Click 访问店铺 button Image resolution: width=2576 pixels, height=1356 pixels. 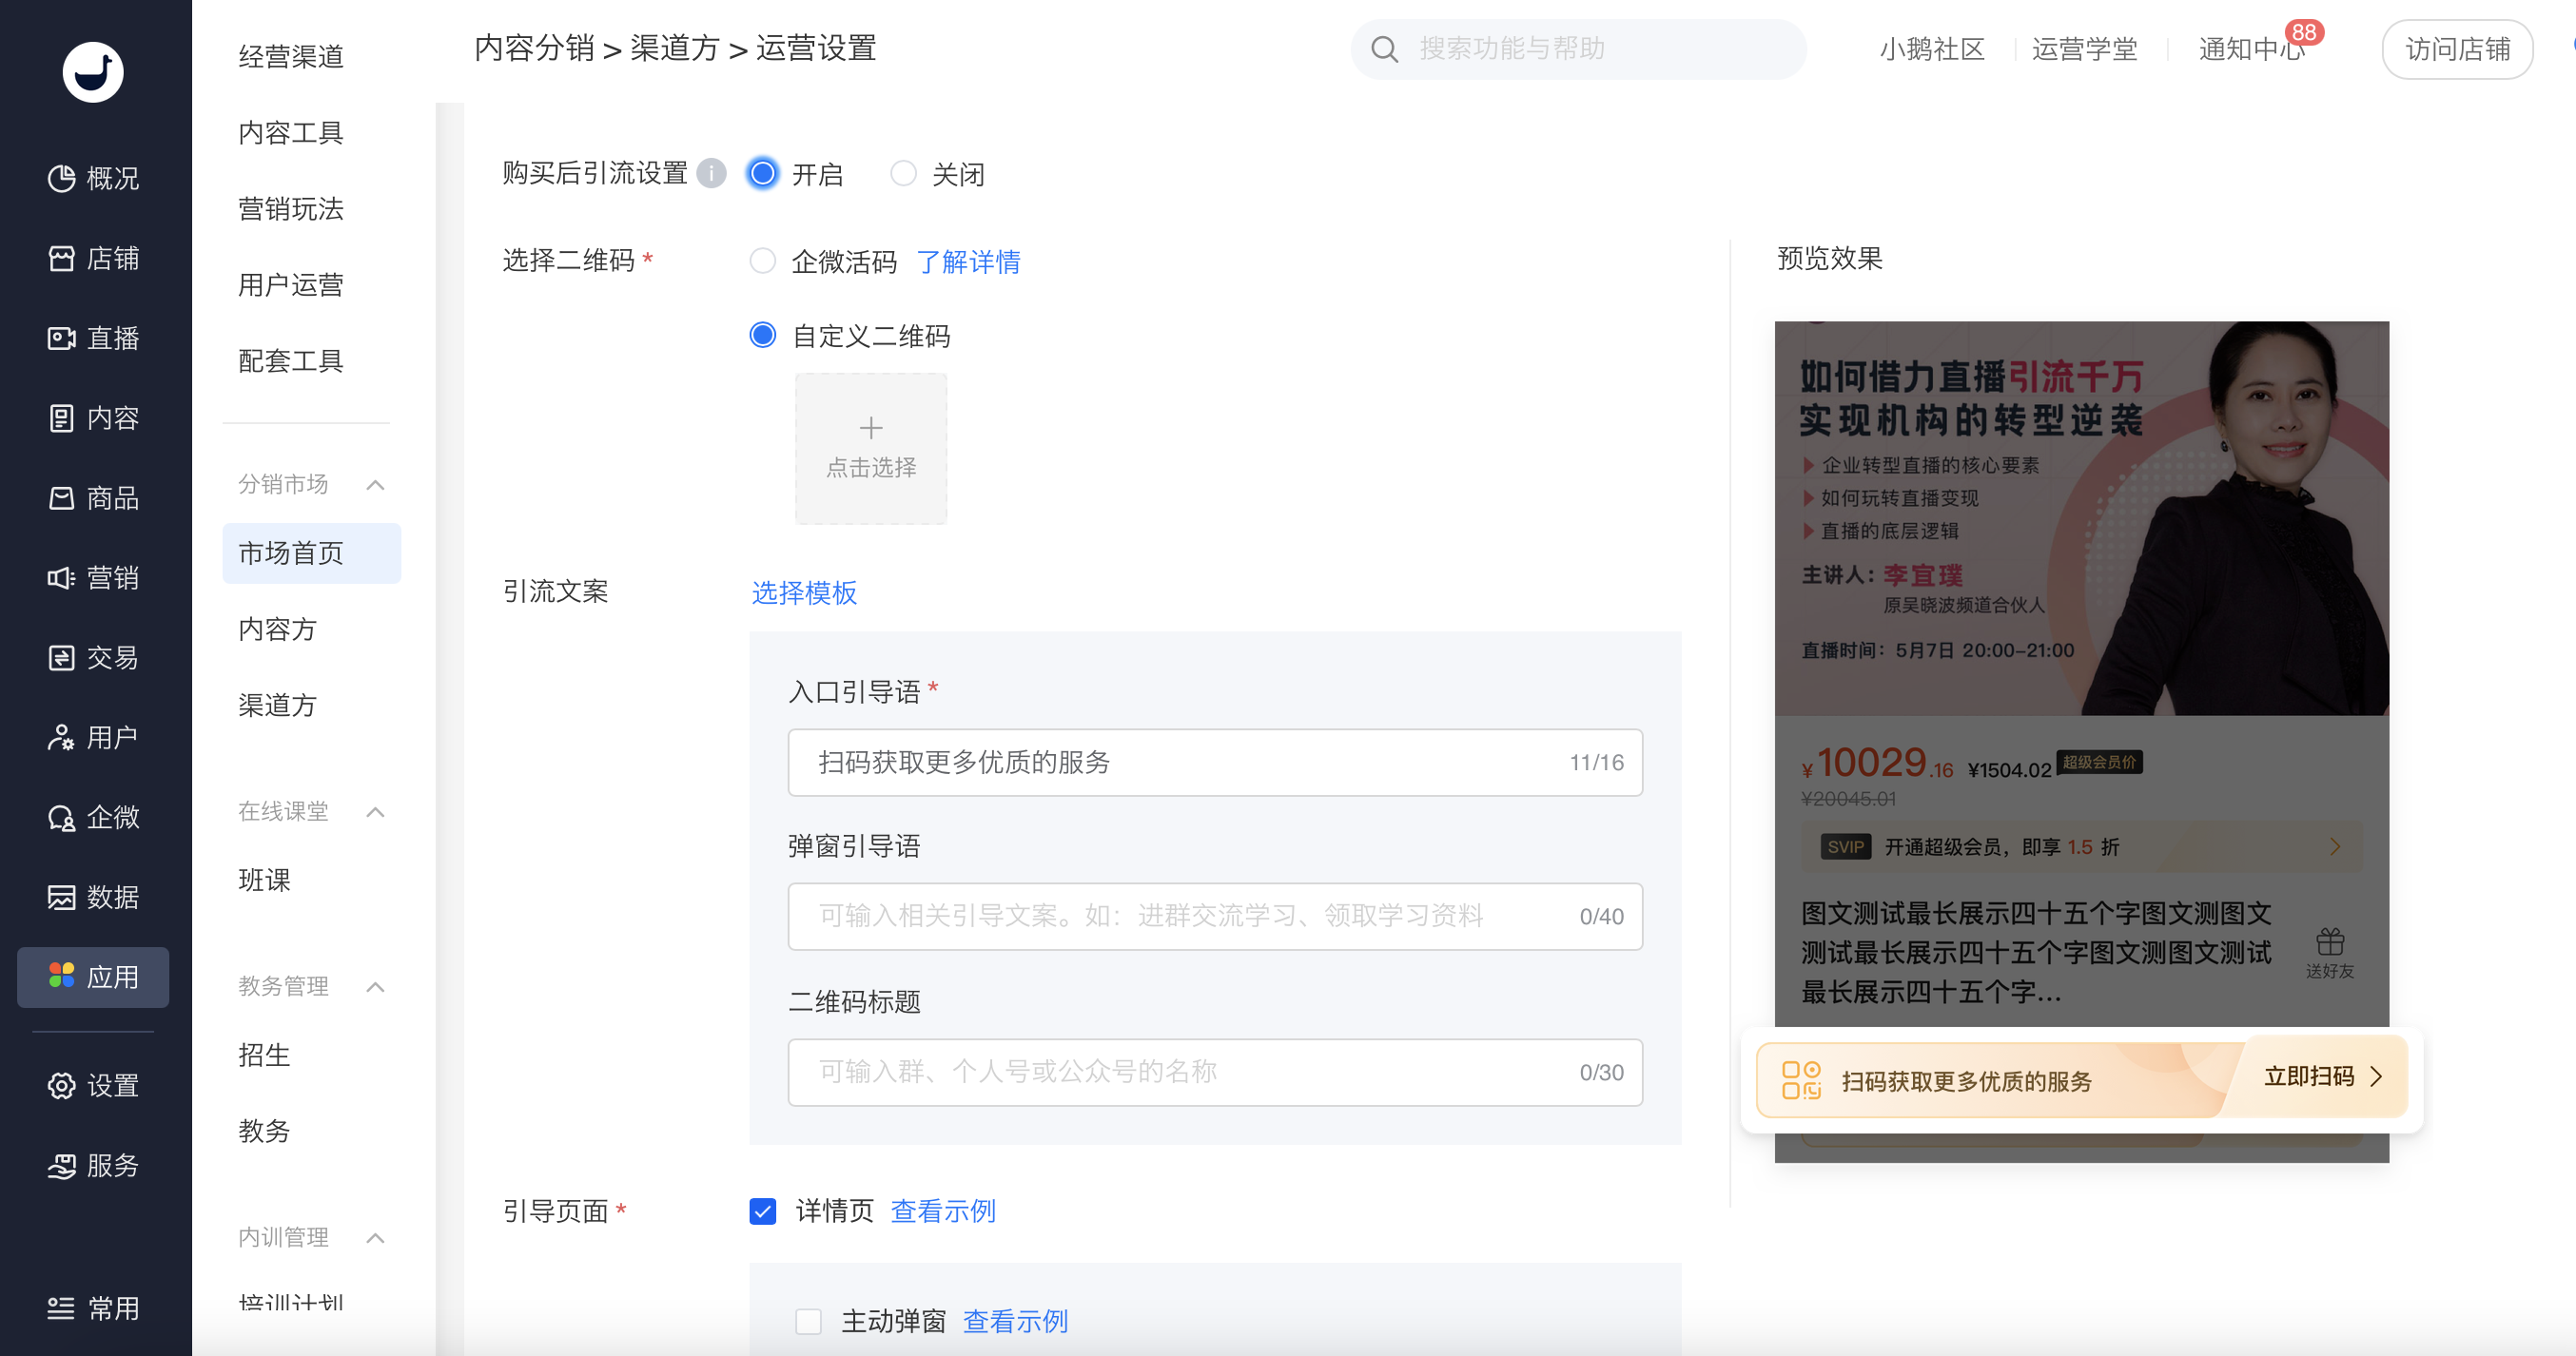click(x=2457, y=49)
